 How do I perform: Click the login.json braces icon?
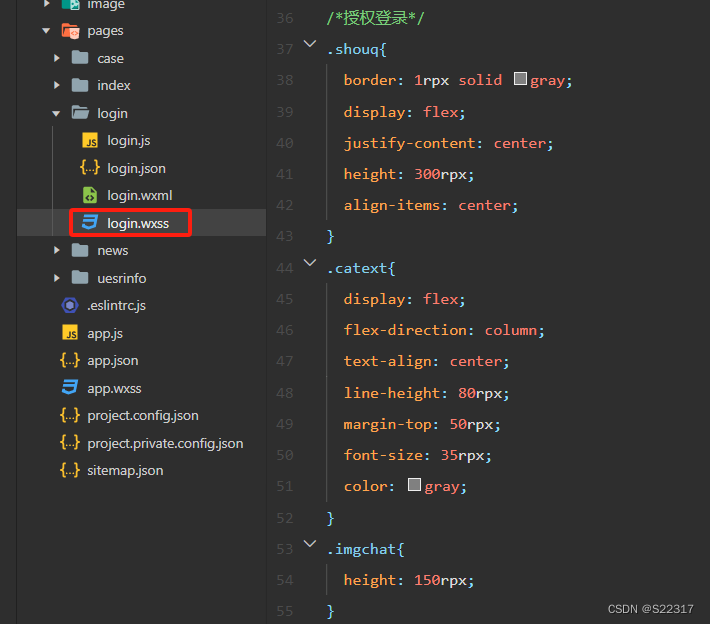90,168
